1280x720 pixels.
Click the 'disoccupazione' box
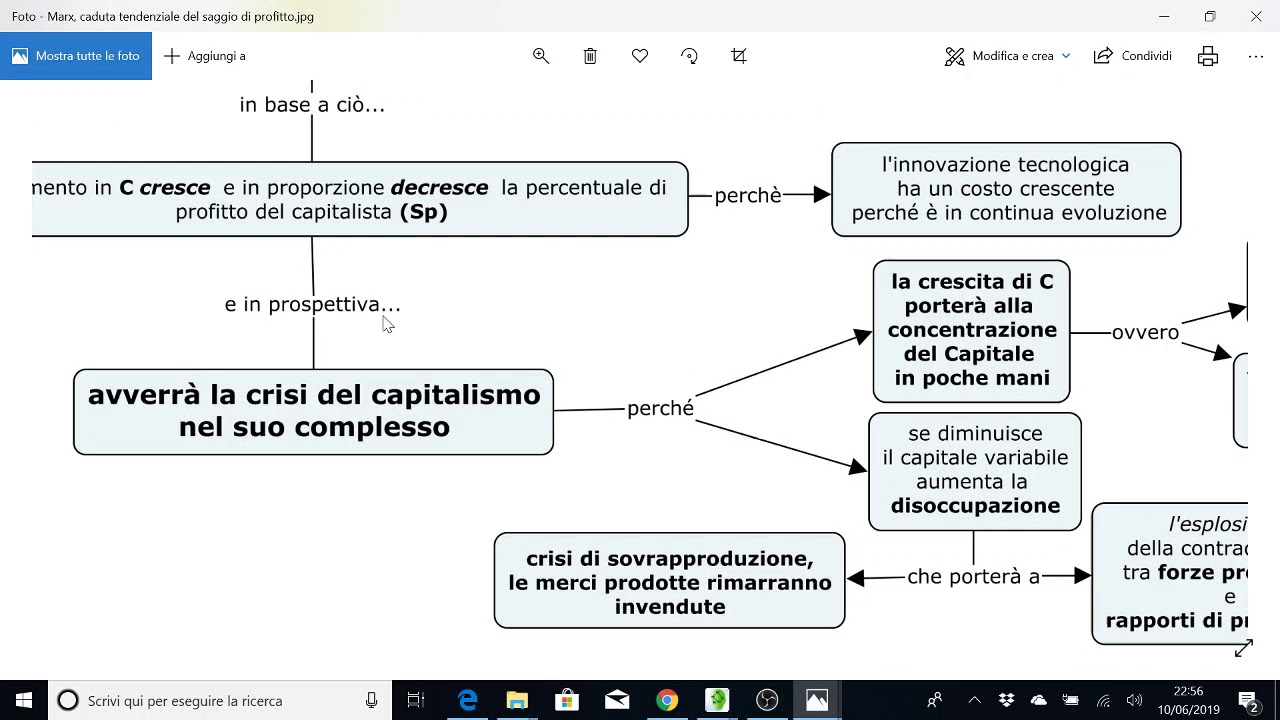(975, 471)
